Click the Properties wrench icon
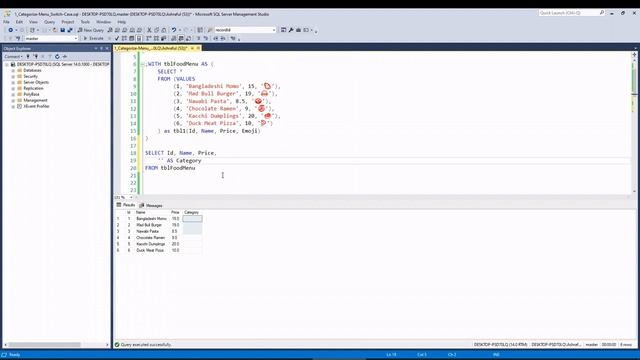Screen dimensions: 640x360 pyautogui.click(x=291, y=30)
